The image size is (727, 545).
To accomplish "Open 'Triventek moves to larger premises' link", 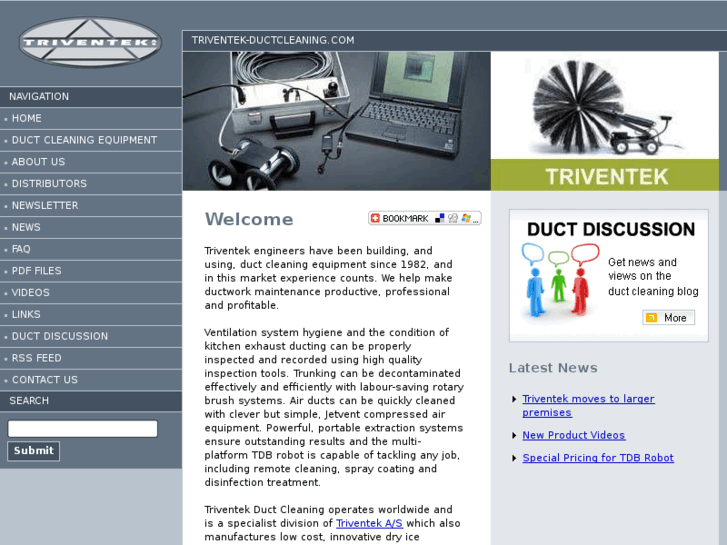I will click(x=588, y=405).
